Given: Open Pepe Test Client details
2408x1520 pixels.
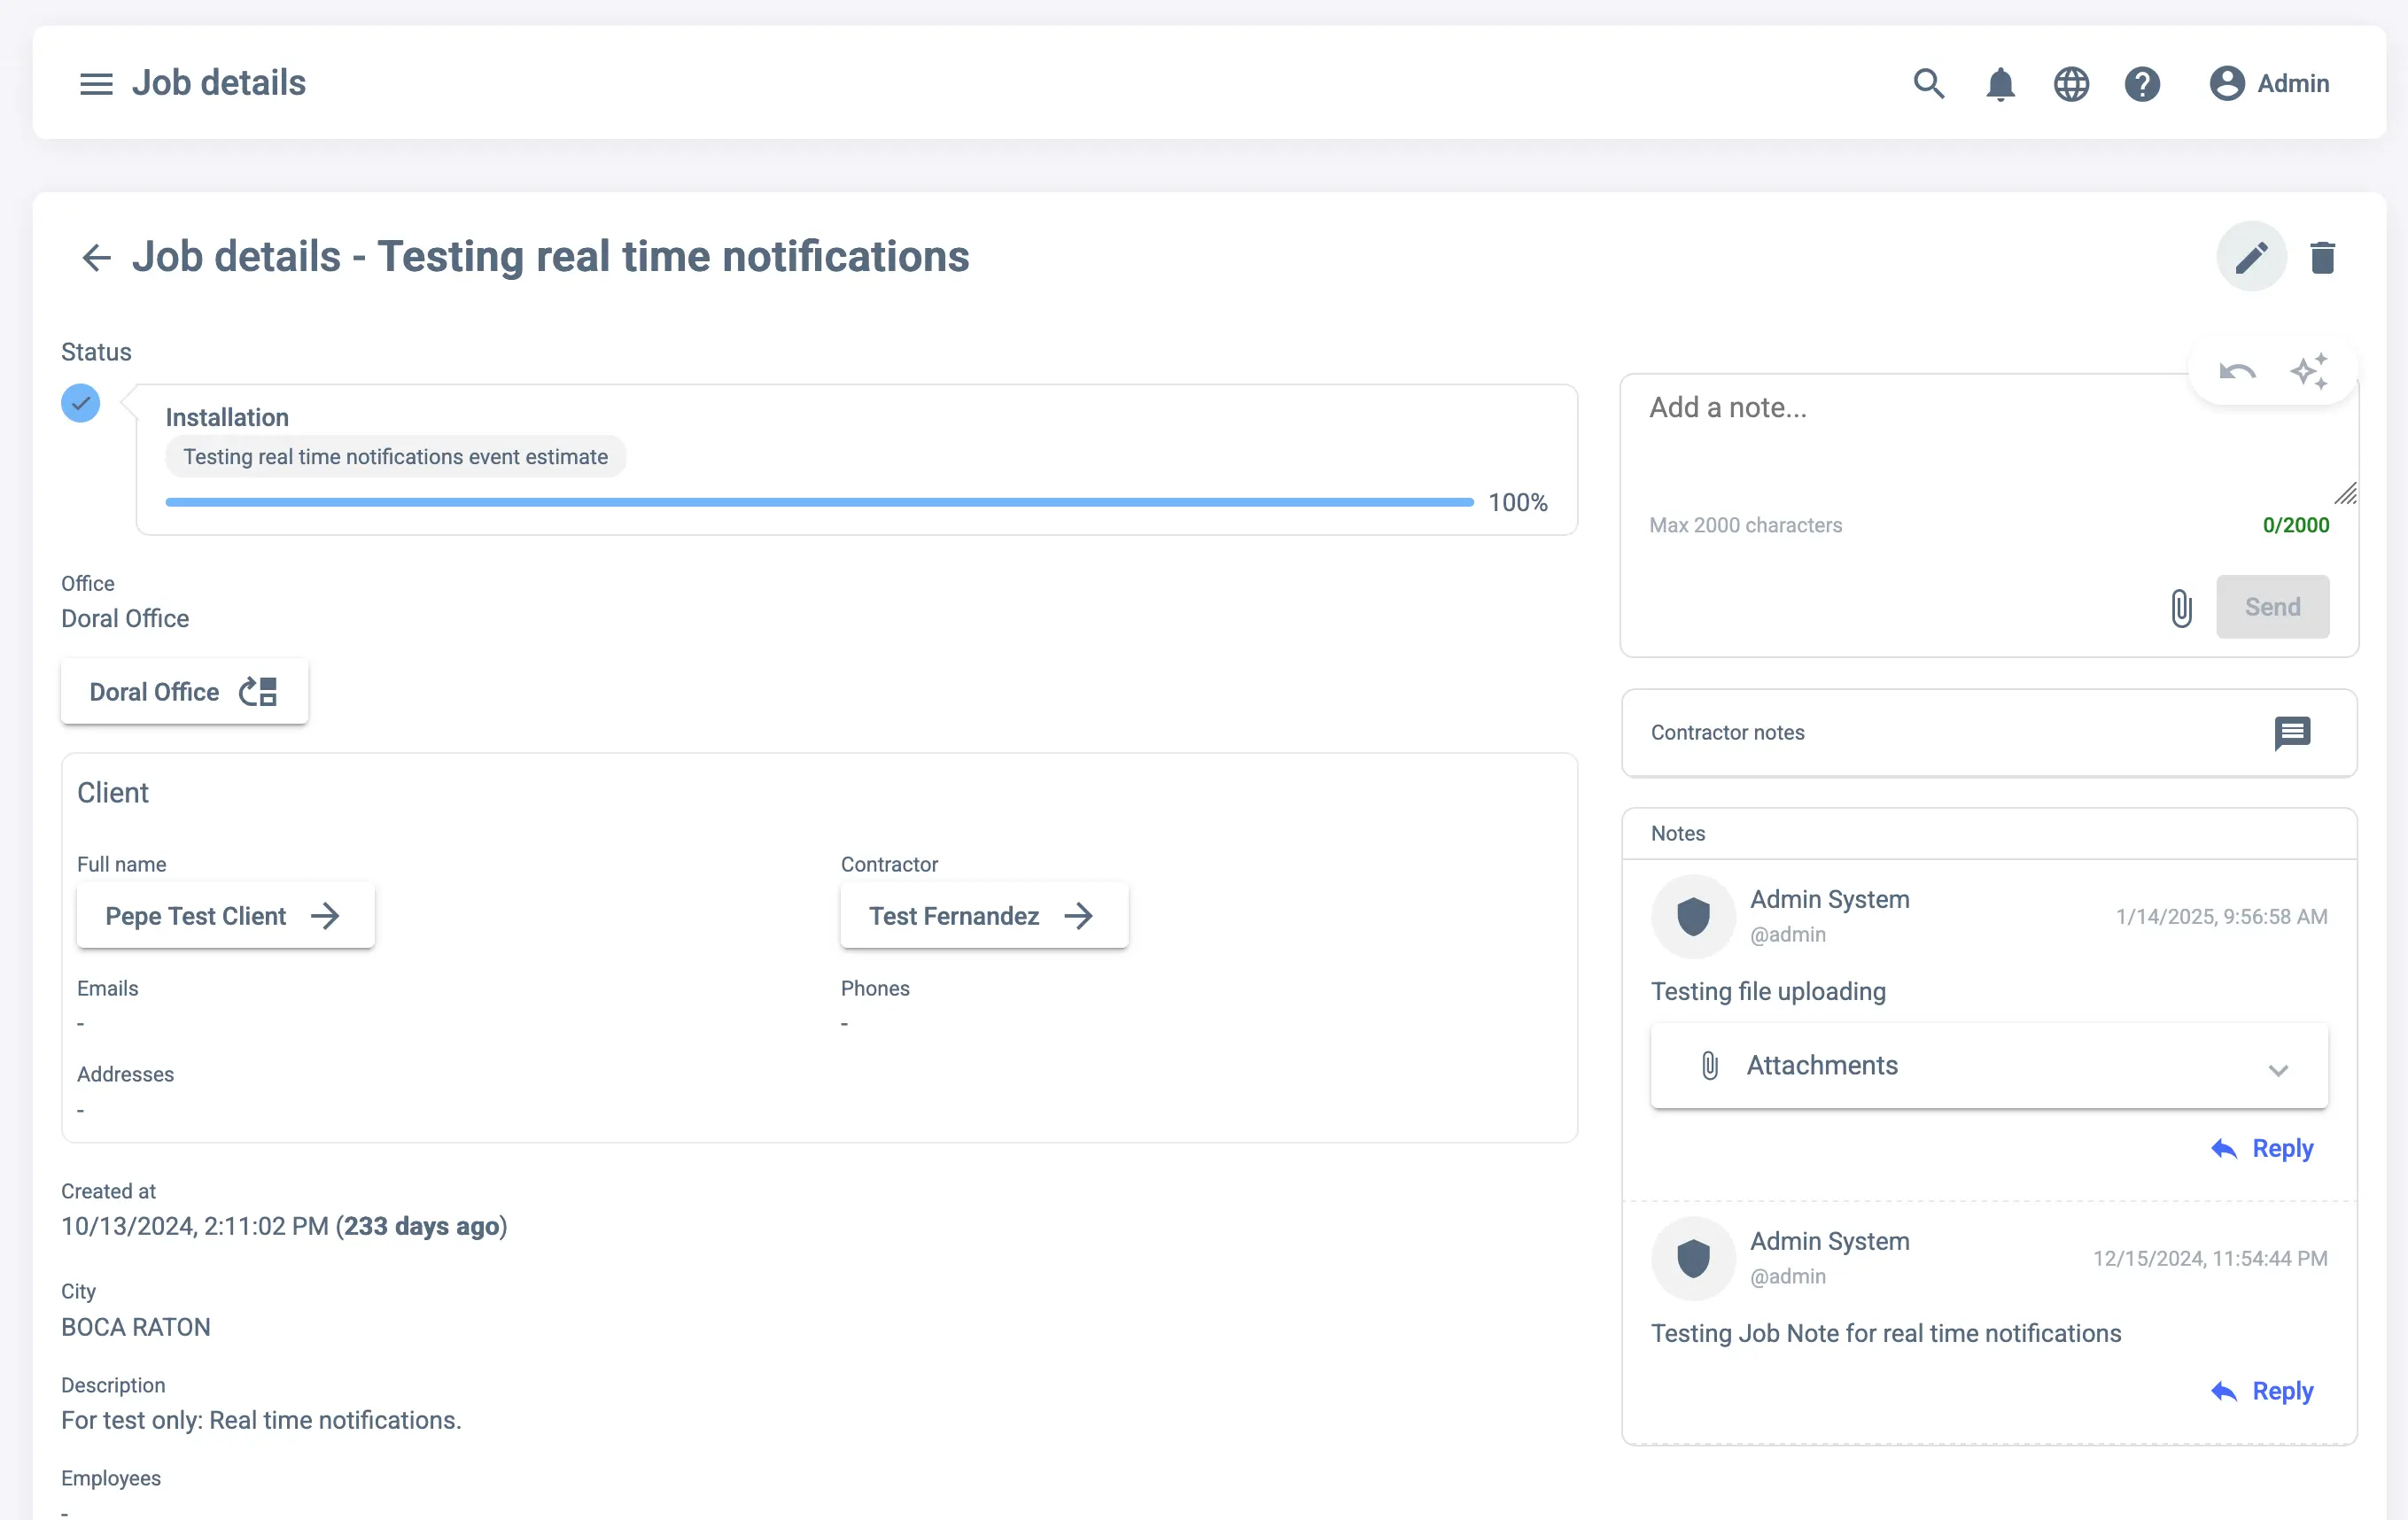Looking at the screenshot, I should (x=225, y=915).
